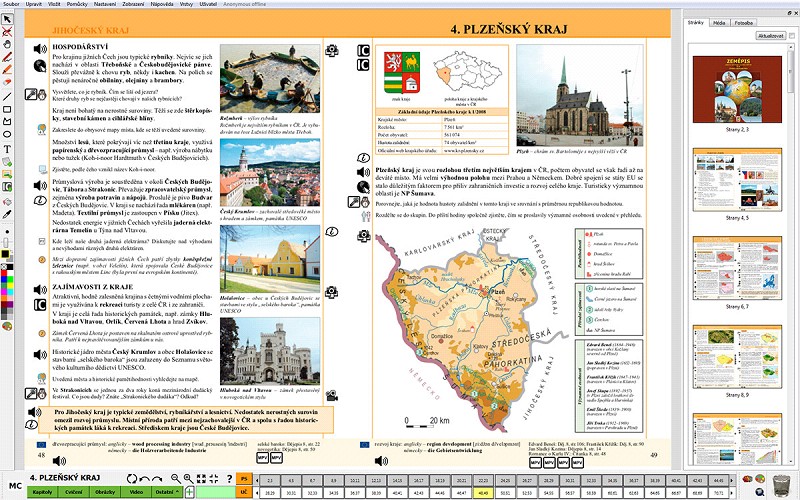Screen dimensions: 800x500
Task: Shrink view with collapse arrows icon
Action: 214,479
